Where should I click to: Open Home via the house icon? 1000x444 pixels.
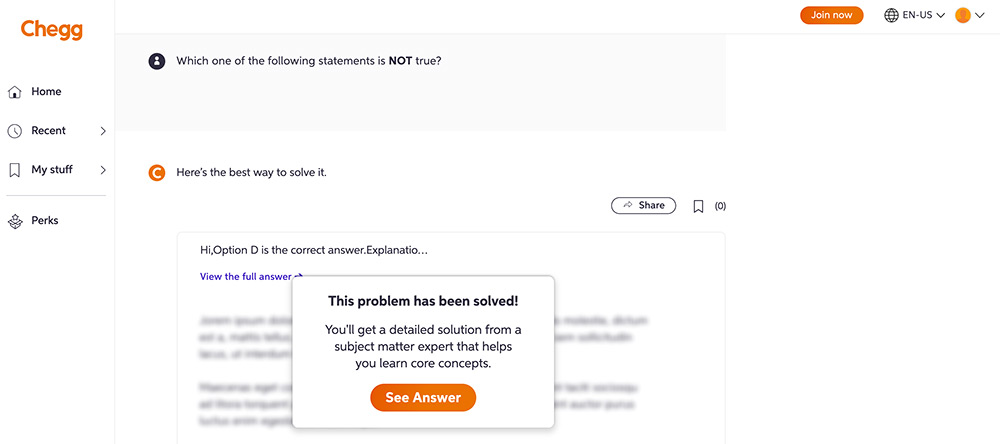coord(15,92)
